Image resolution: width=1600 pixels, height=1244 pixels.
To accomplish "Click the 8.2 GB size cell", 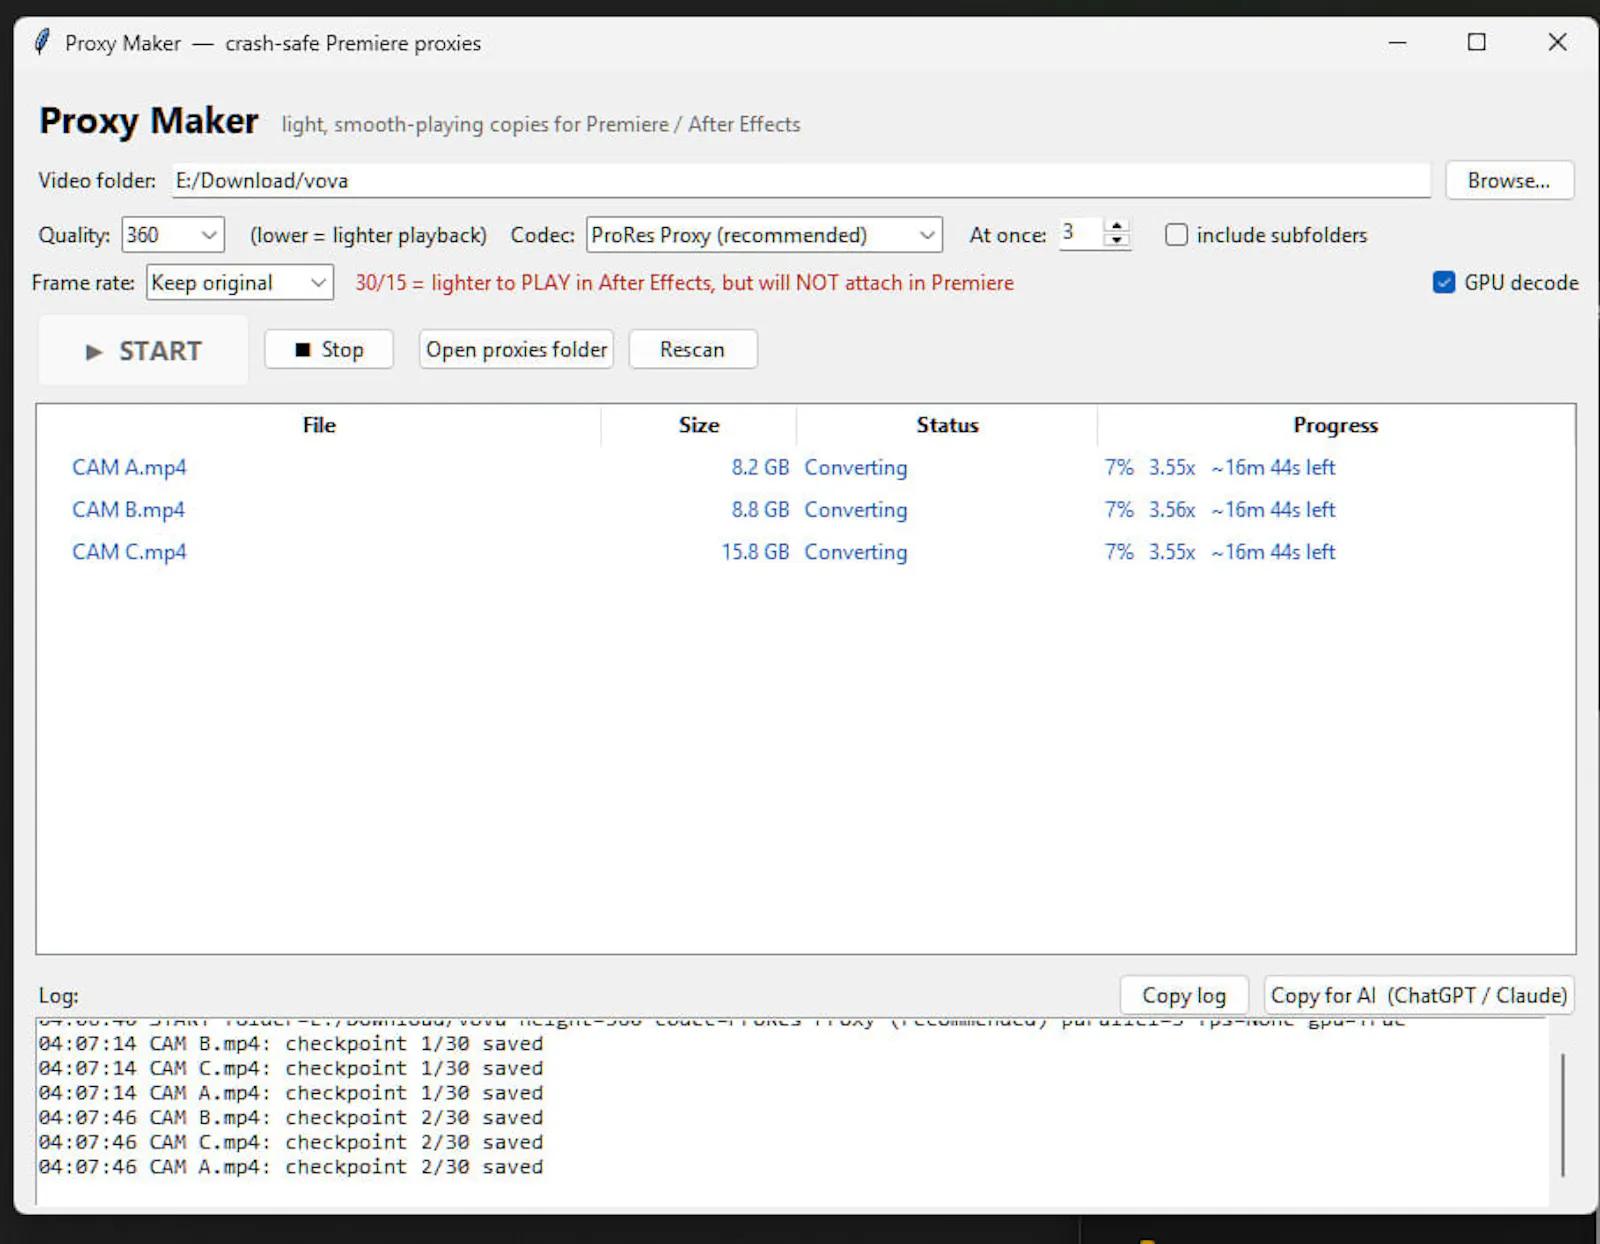I will pos(760,467).
